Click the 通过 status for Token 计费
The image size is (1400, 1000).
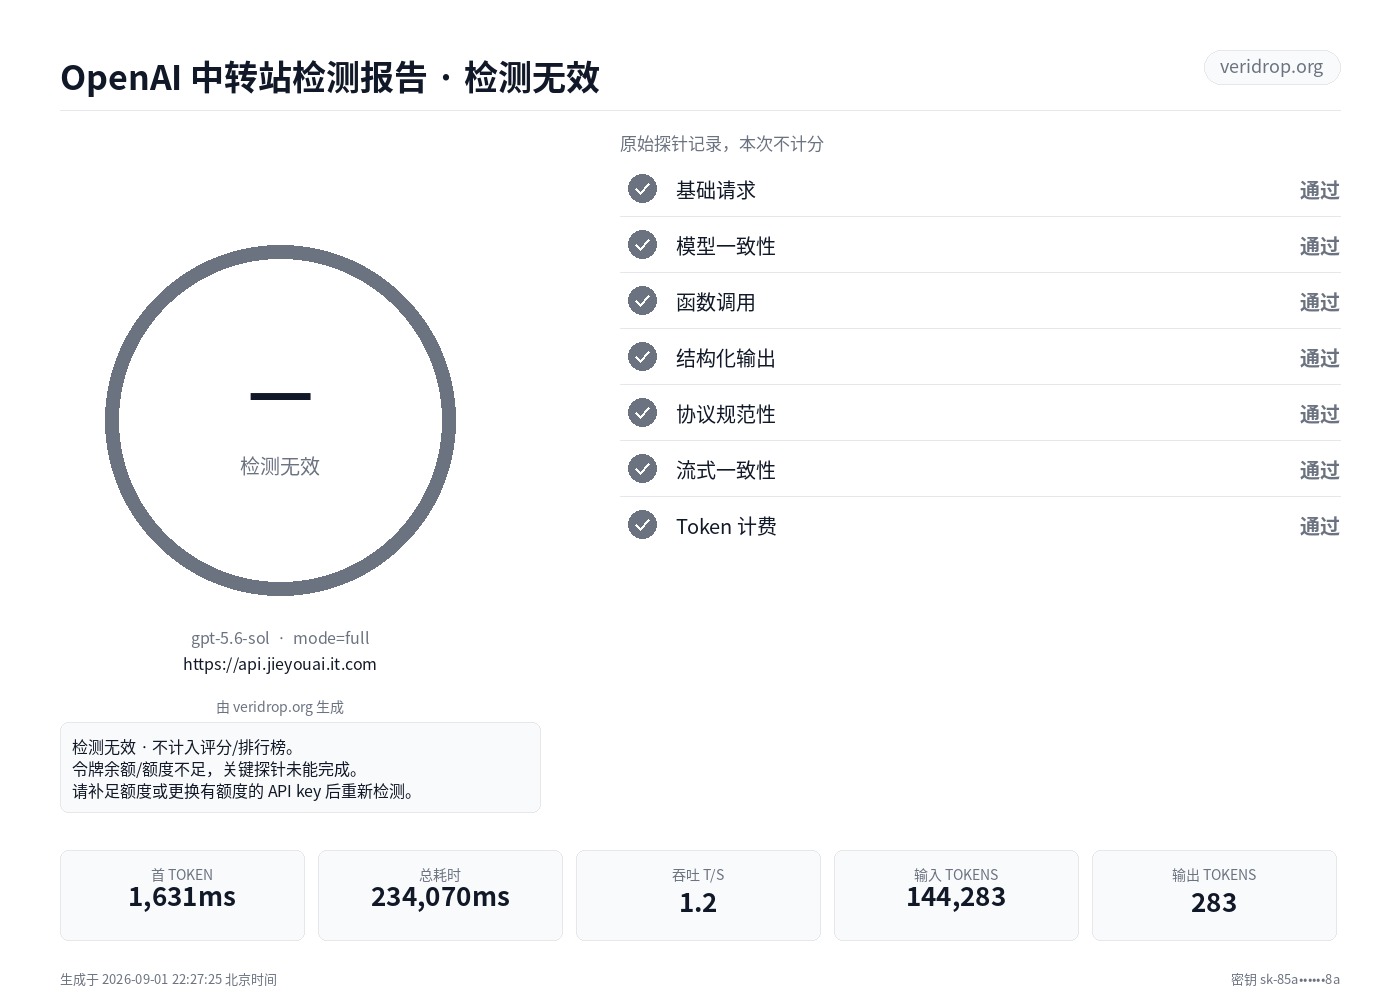[x=1319, y=526]
